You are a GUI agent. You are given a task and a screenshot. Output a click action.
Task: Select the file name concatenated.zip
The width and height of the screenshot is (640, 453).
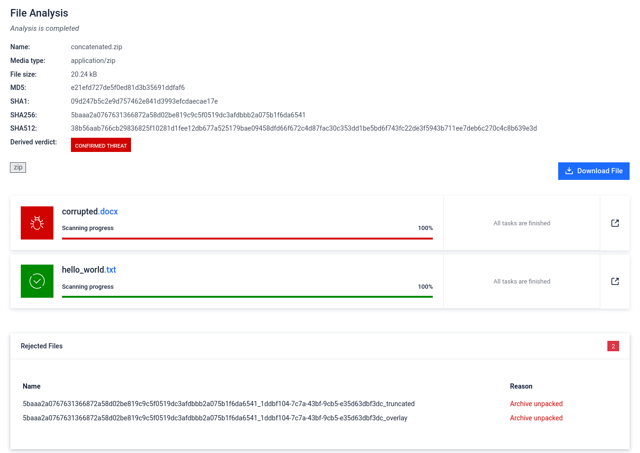coord(96,47)
